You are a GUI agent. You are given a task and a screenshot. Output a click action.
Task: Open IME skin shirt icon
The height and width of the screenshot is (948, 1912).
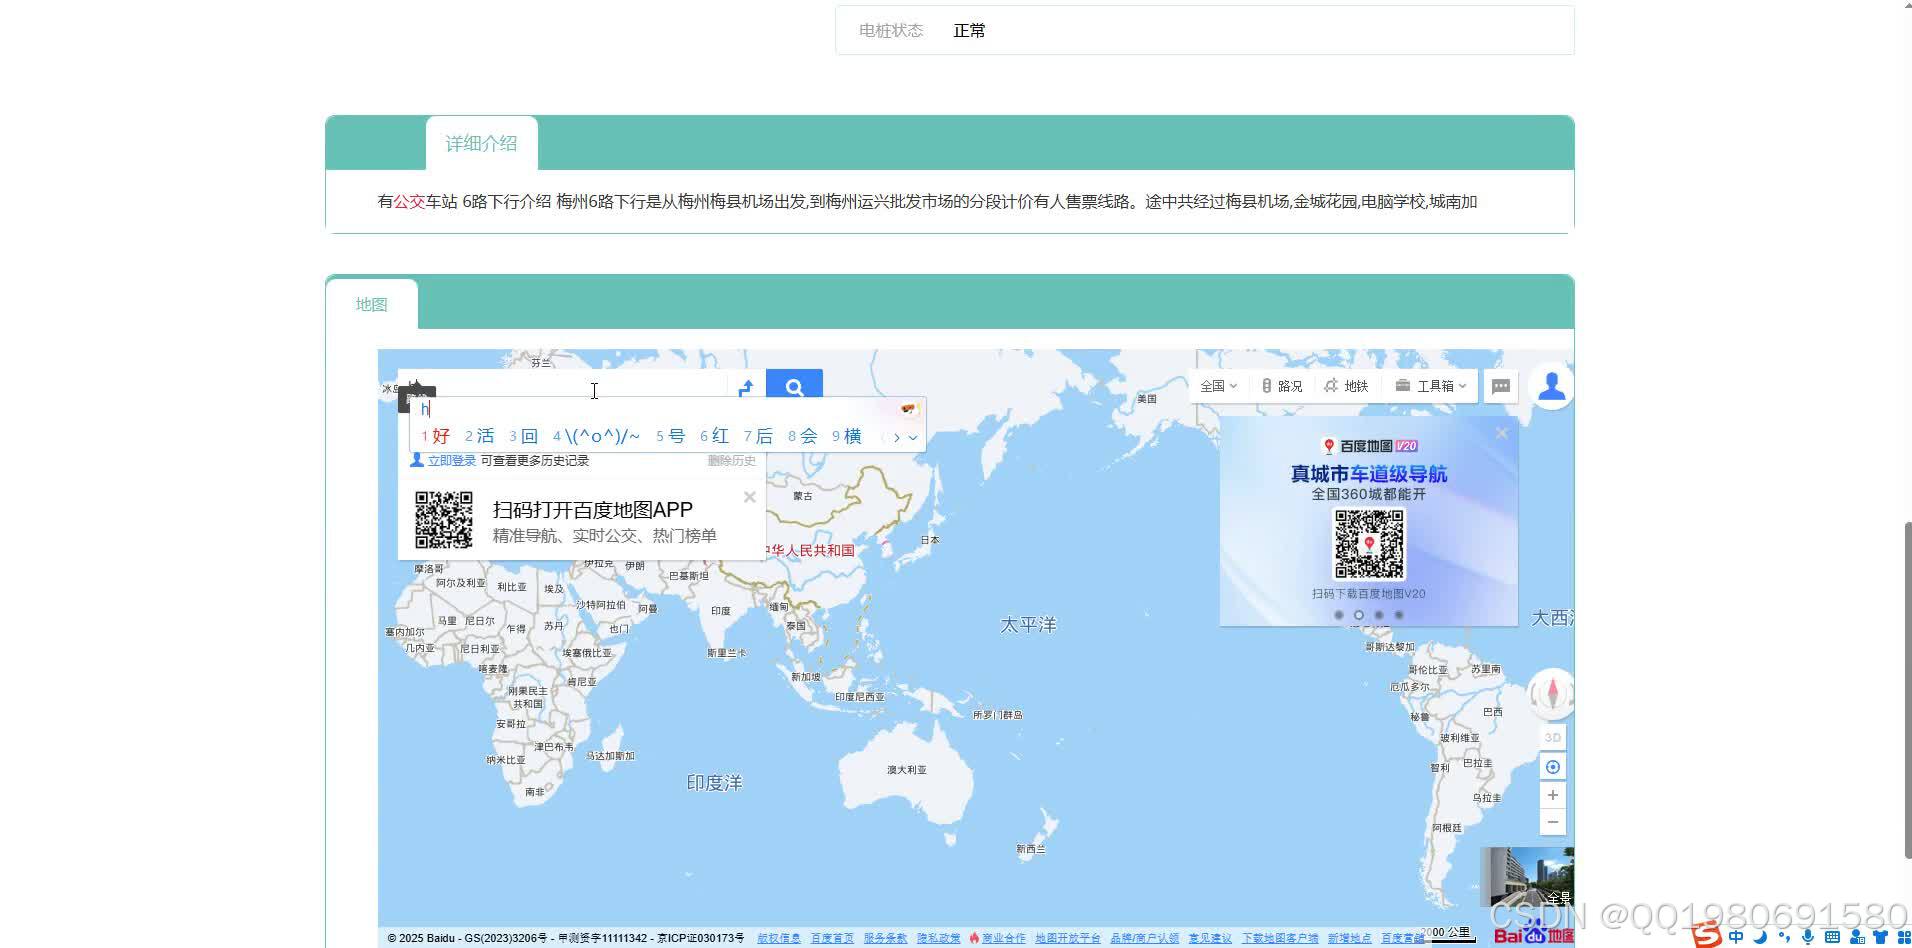point(1880,937)
